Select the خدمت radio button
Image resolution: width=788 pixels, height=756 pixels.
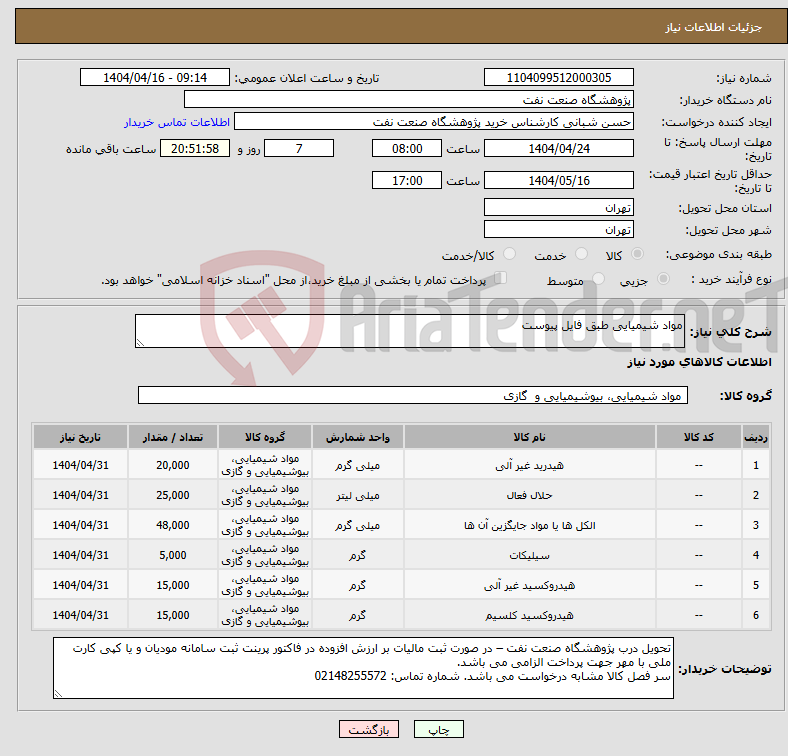581,254
